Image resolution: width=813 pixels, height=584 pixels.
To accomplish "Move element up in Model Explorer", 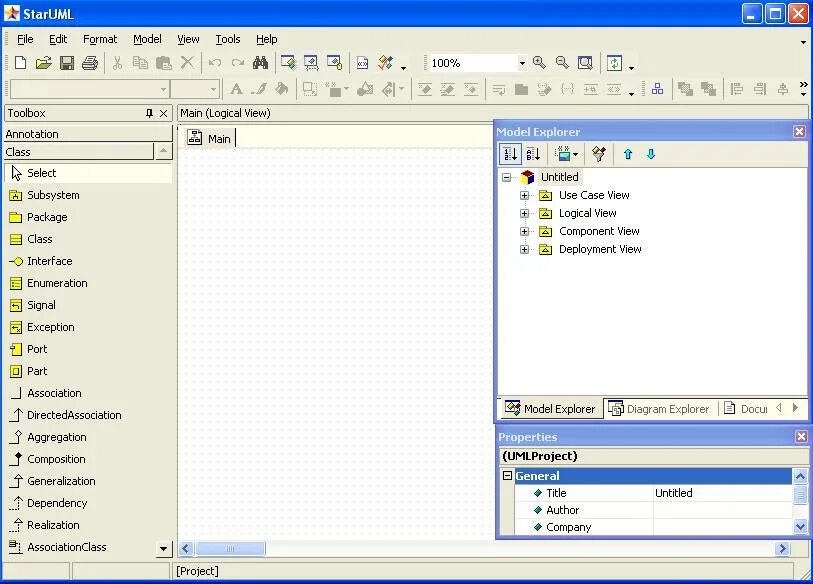I will tap(628, 154).
